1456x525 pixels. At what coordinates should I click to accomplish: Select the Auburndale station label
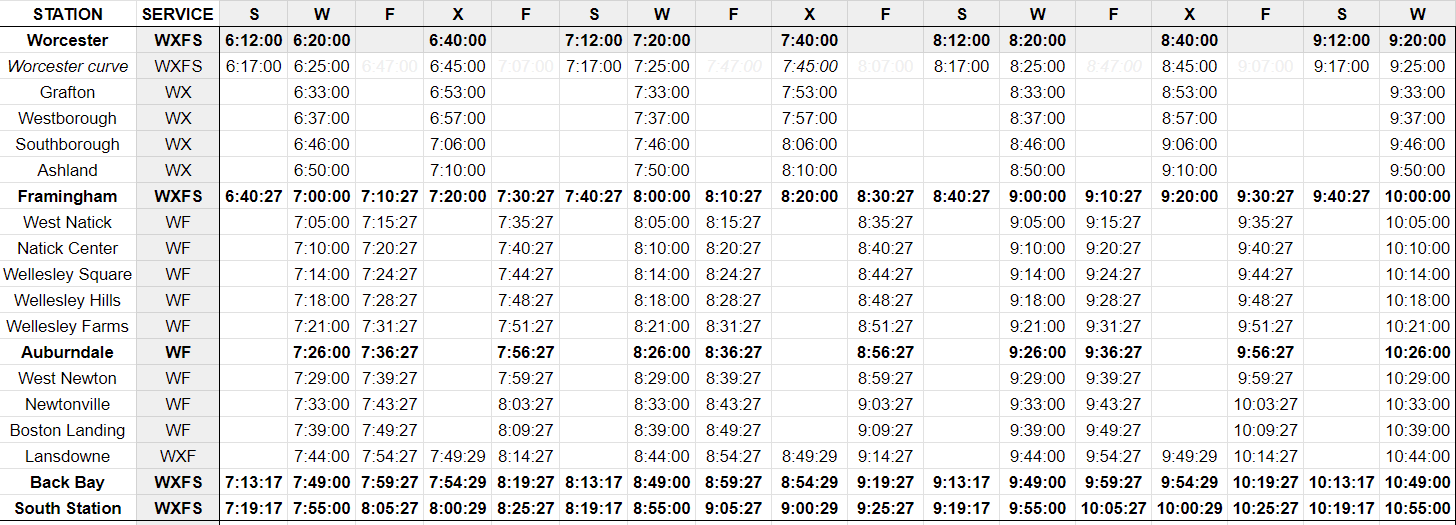point(68,352)
